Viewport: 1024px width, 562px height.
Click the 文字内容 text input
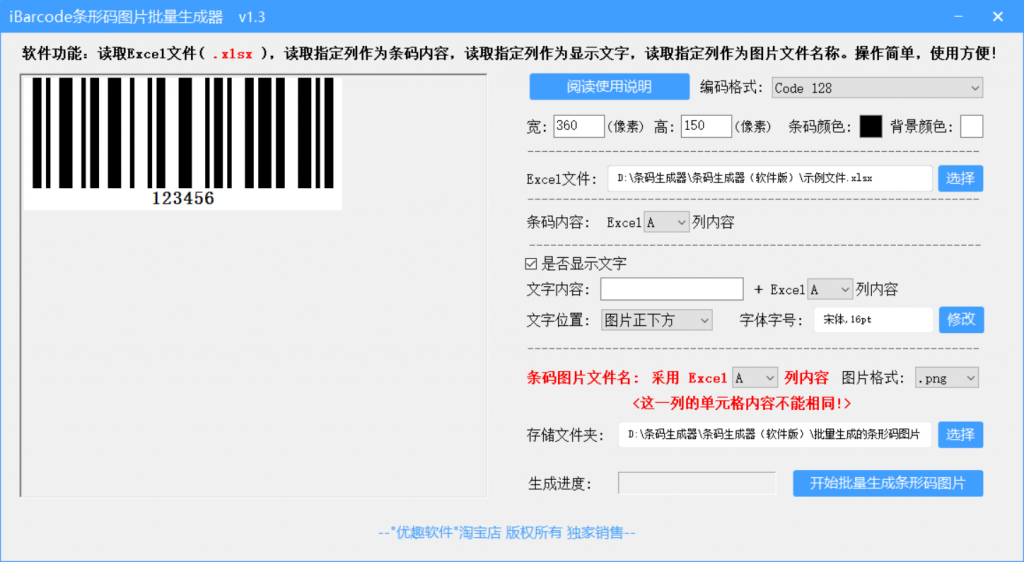pos(671,289)
